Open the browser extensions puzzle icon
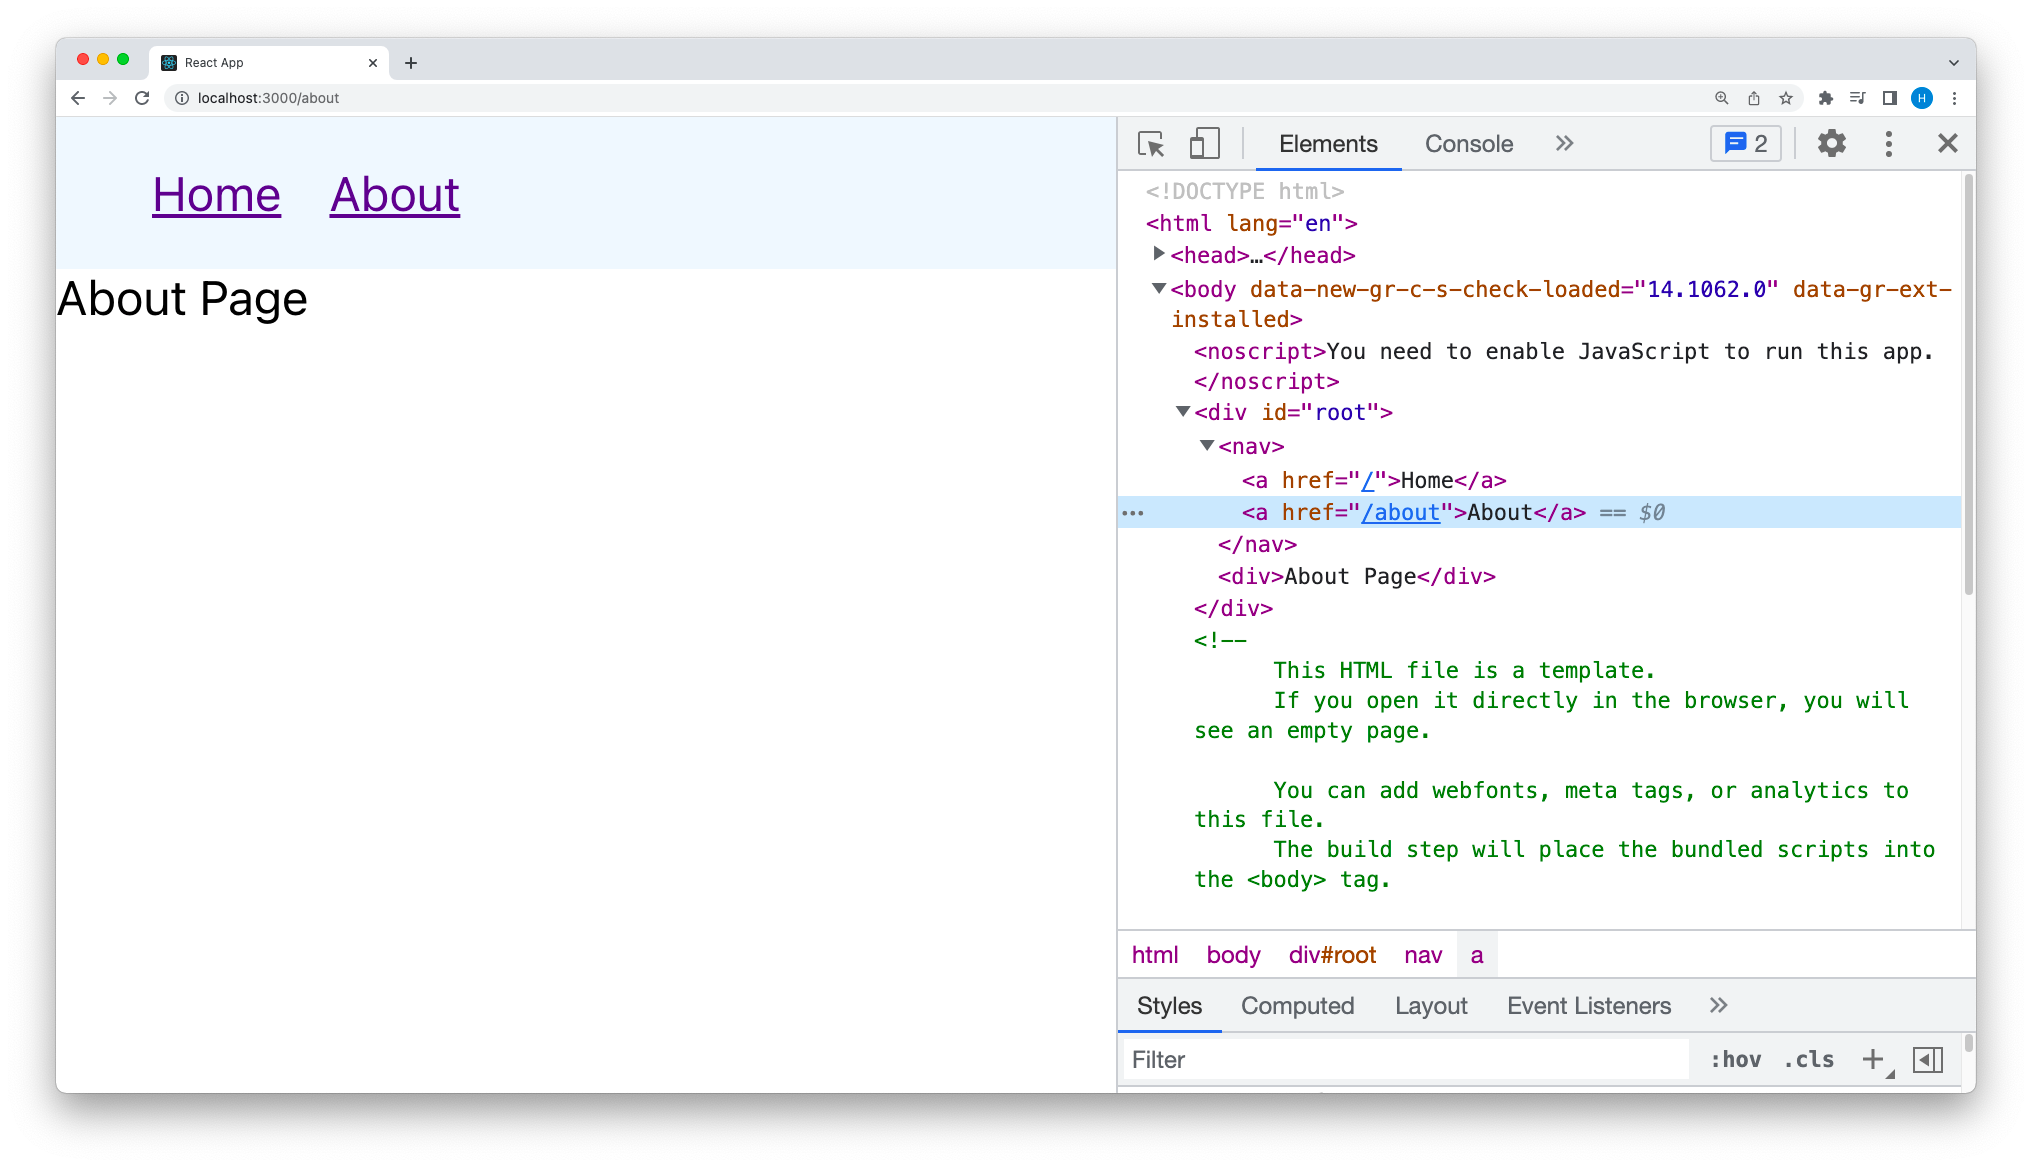 1825,98
